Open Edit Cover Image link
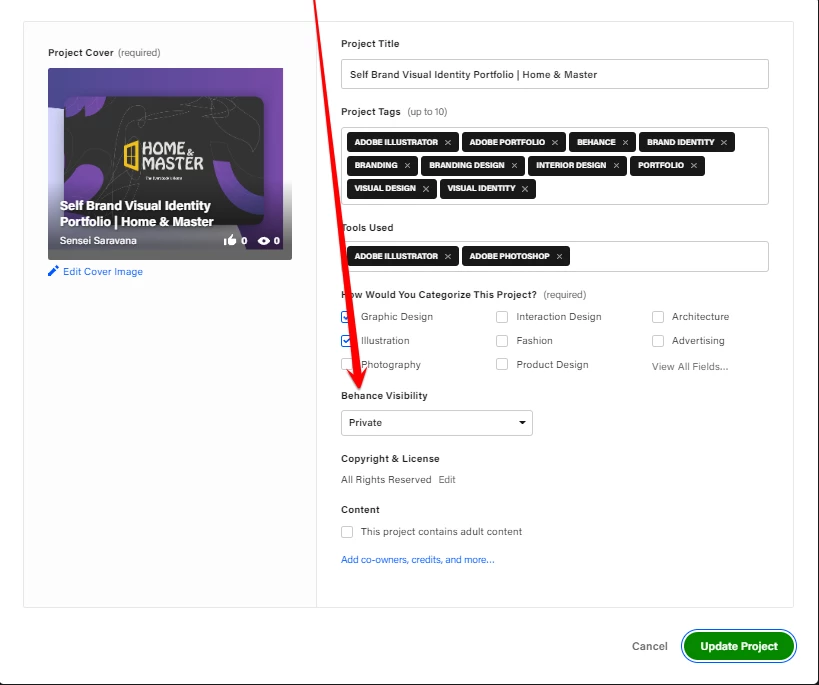Screen dimensions: 819x685 tap(103, 272)
